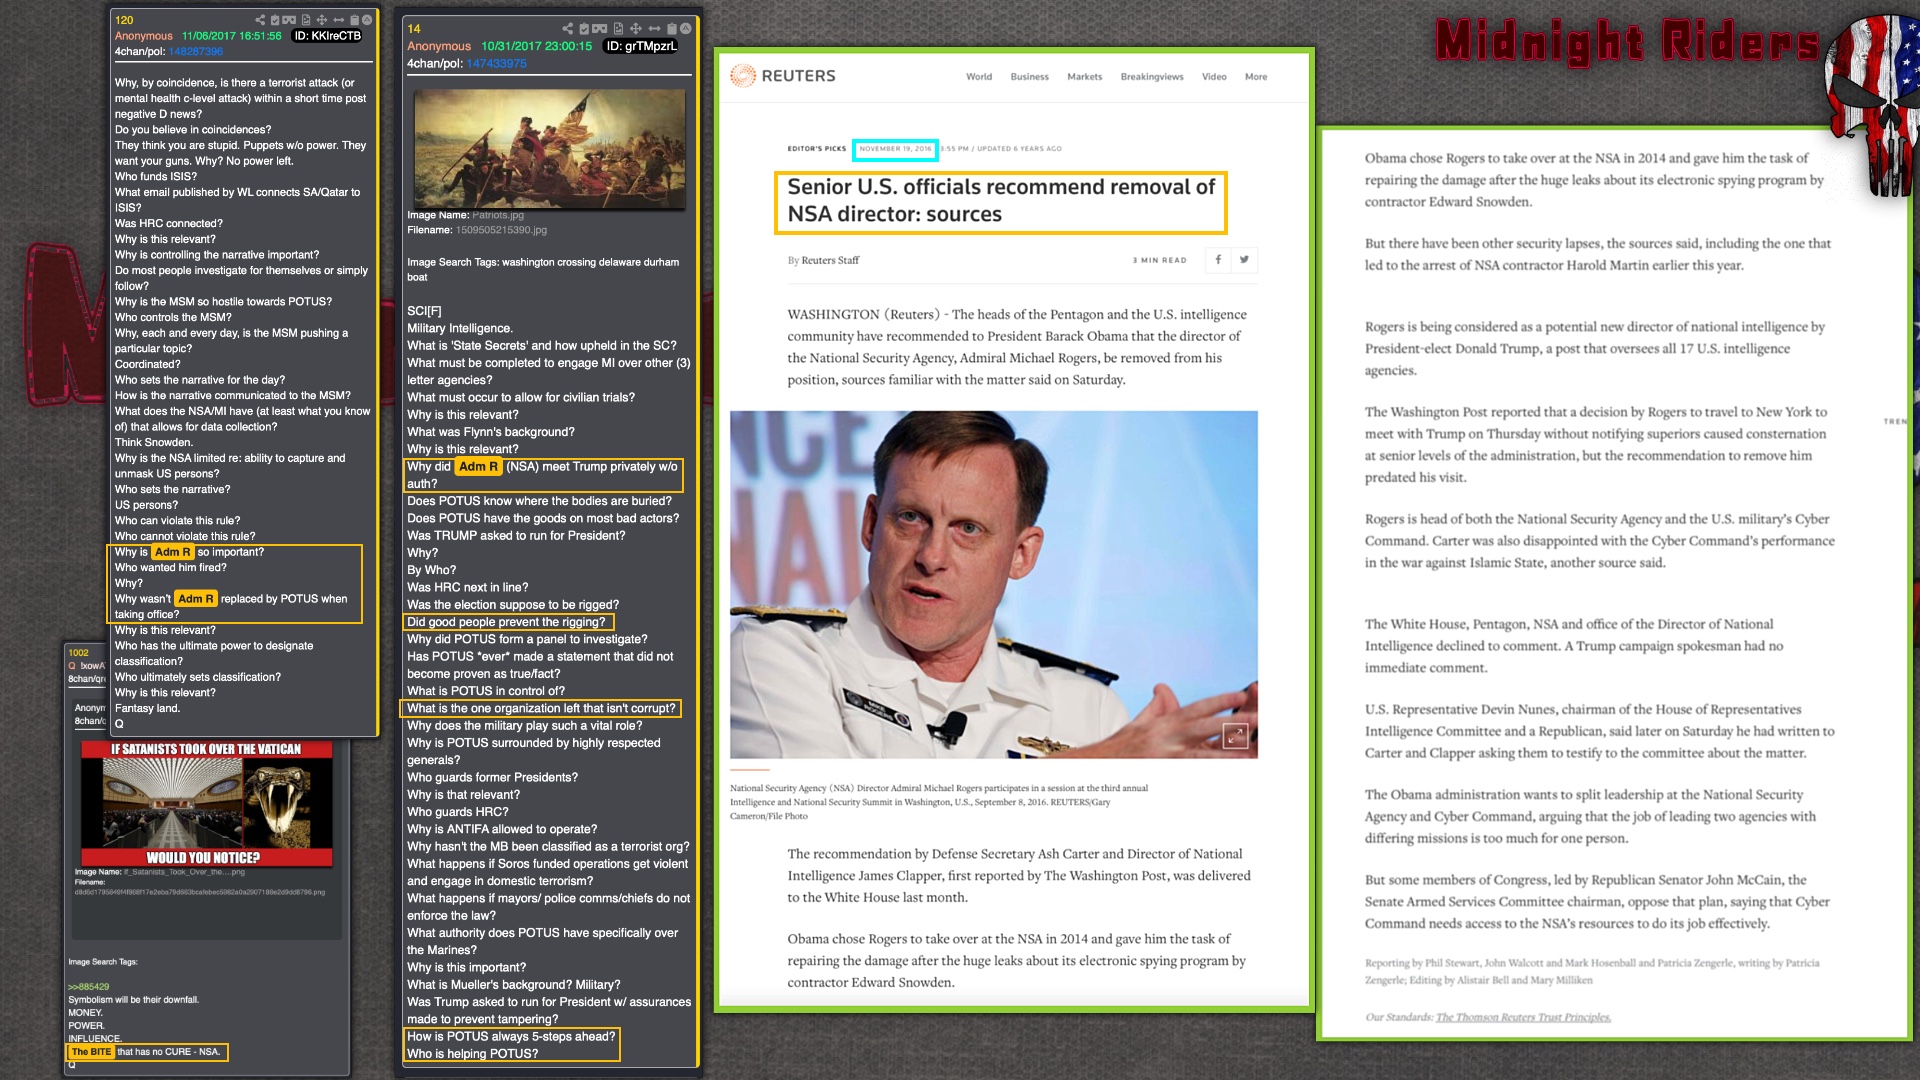The image size is (1920, 1080).
Task: Share the article on Facebook
Action: coord(1218,260)
